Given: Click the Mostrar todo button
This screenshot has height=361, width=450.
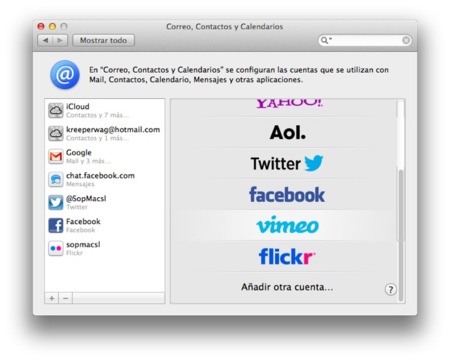Looking at the screenshot, I should (x=103, y=40).
